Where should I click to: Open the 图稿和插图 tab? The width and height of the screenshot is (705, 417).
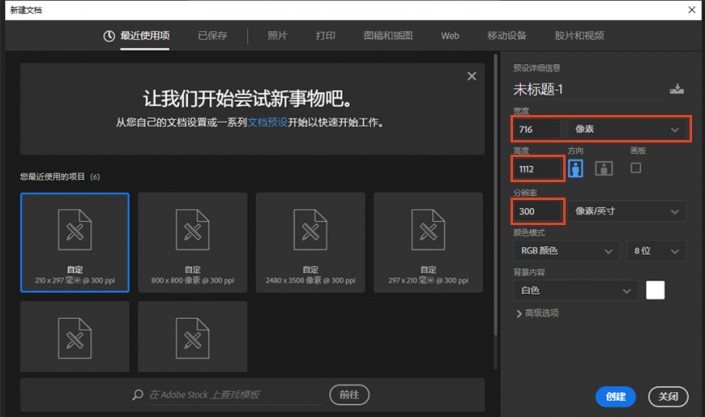coord(388,36)
